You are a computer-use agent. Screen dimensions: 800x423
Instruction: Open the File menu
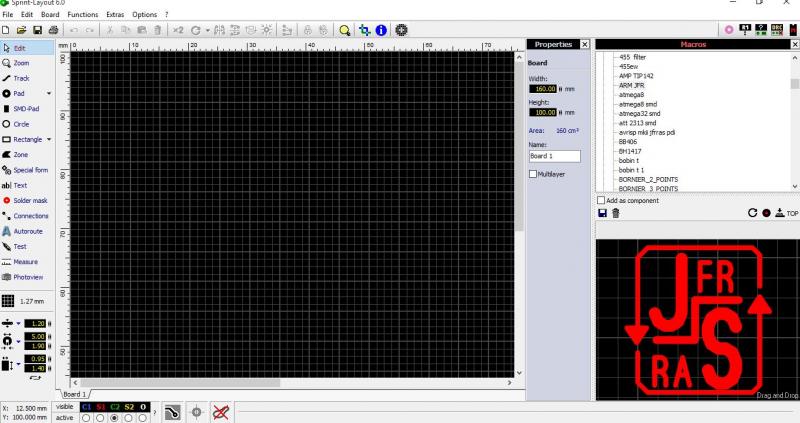tap(8, 15)
